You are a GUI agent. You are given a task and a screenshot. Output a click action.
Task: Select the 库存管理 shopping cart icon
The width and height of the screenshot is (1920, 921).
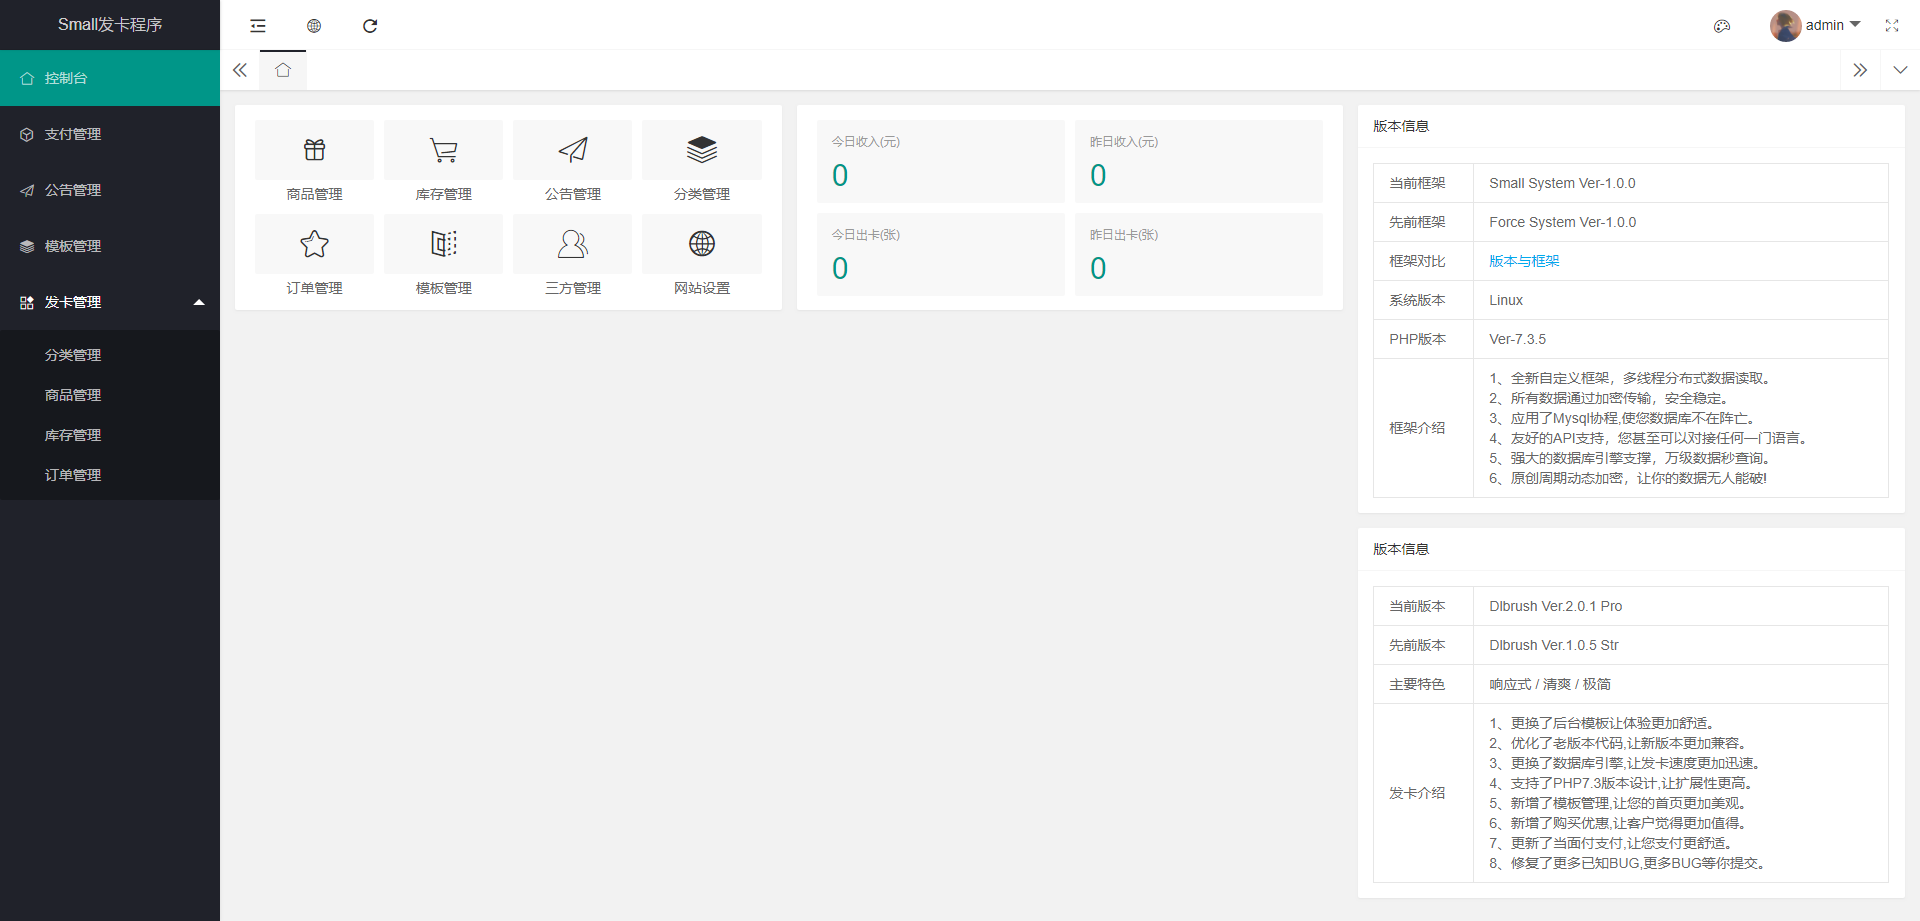point(443,149)
